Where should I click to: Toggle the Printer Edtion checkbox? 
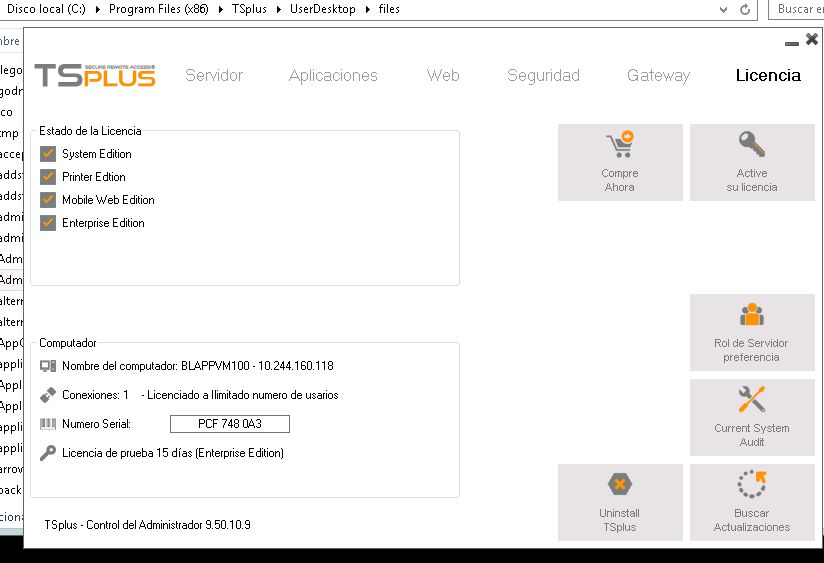coord(48,177)
